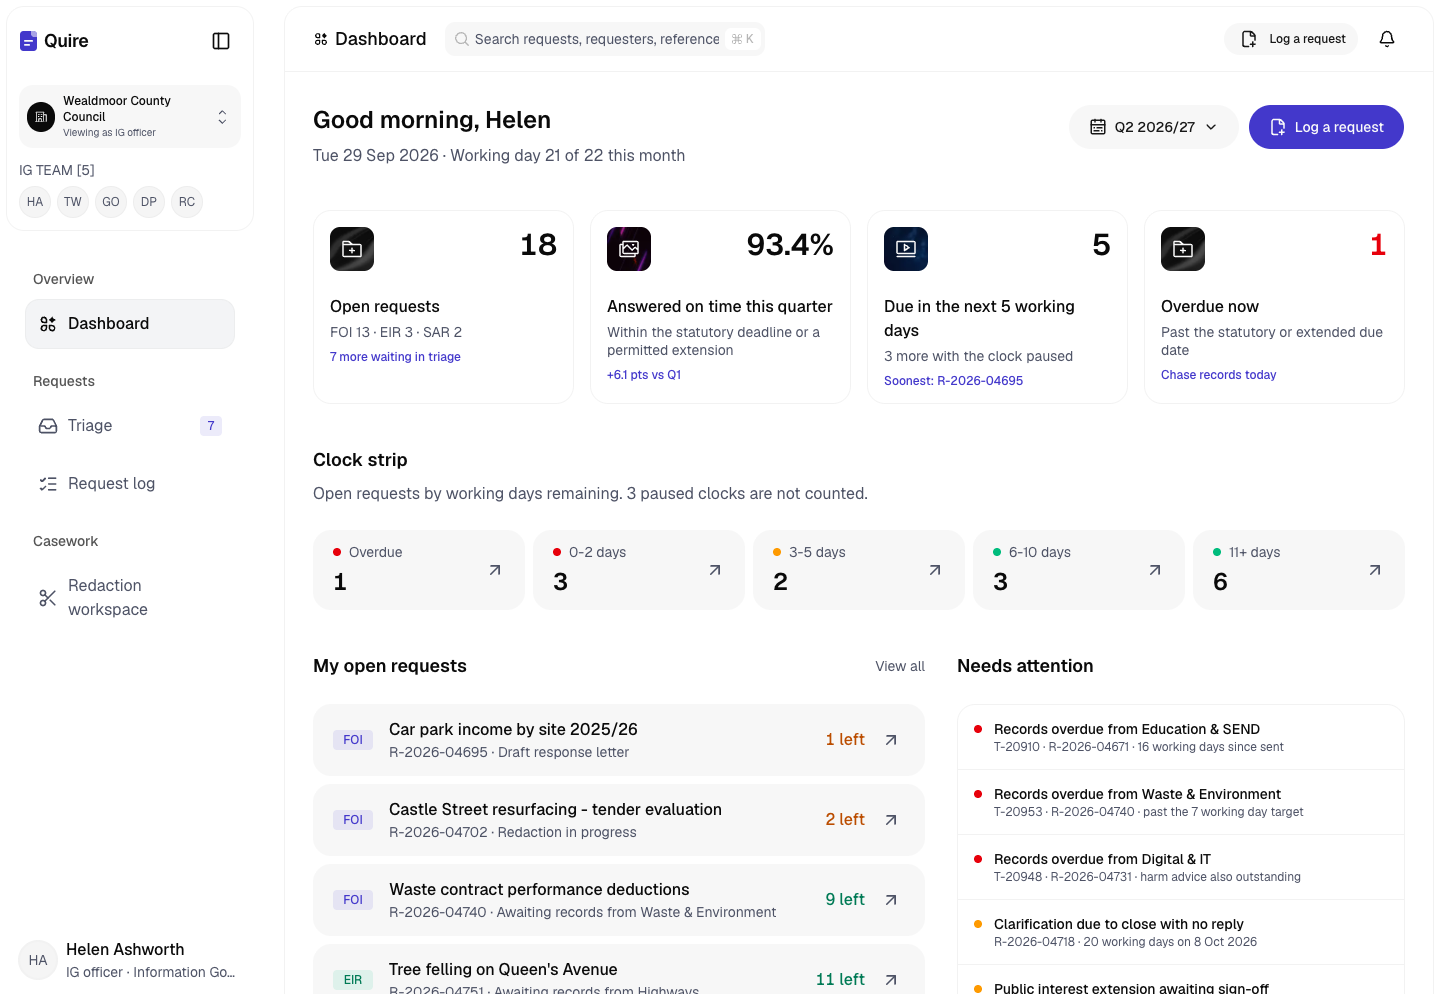Open the 0-2 days clock strip arrow
1440x1000 pixels.
[715, 570]
